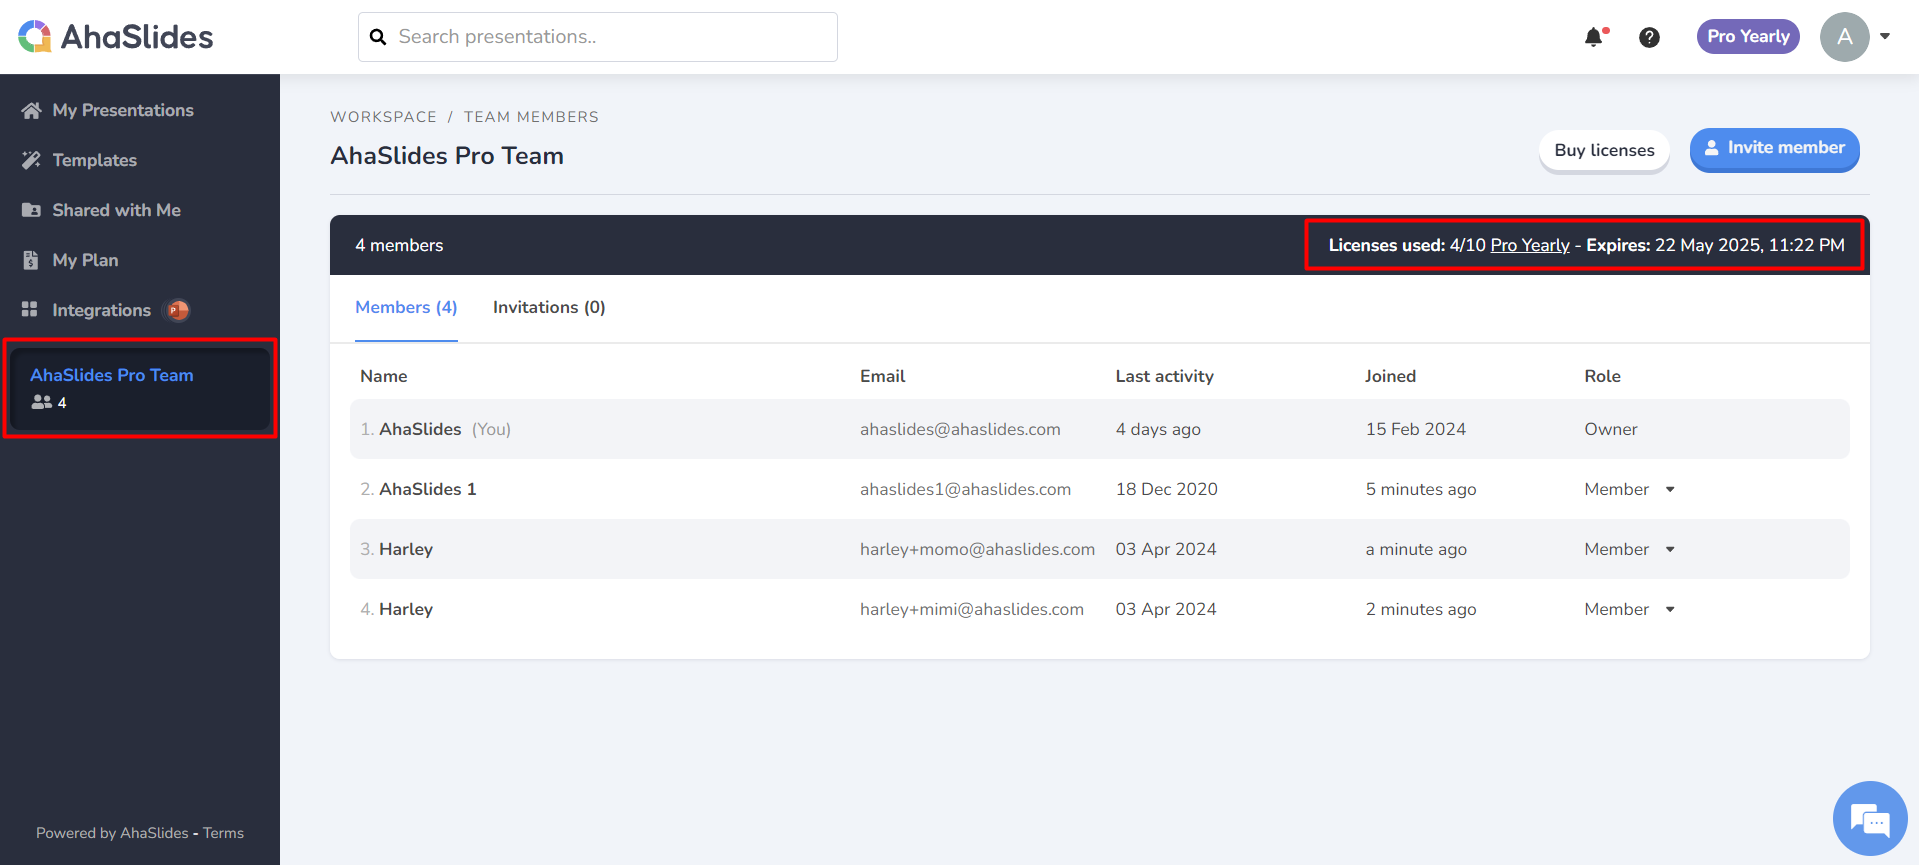Click the Joined column header
The height and width of the screenshot is (865, 1919).
pos(1390,376)
